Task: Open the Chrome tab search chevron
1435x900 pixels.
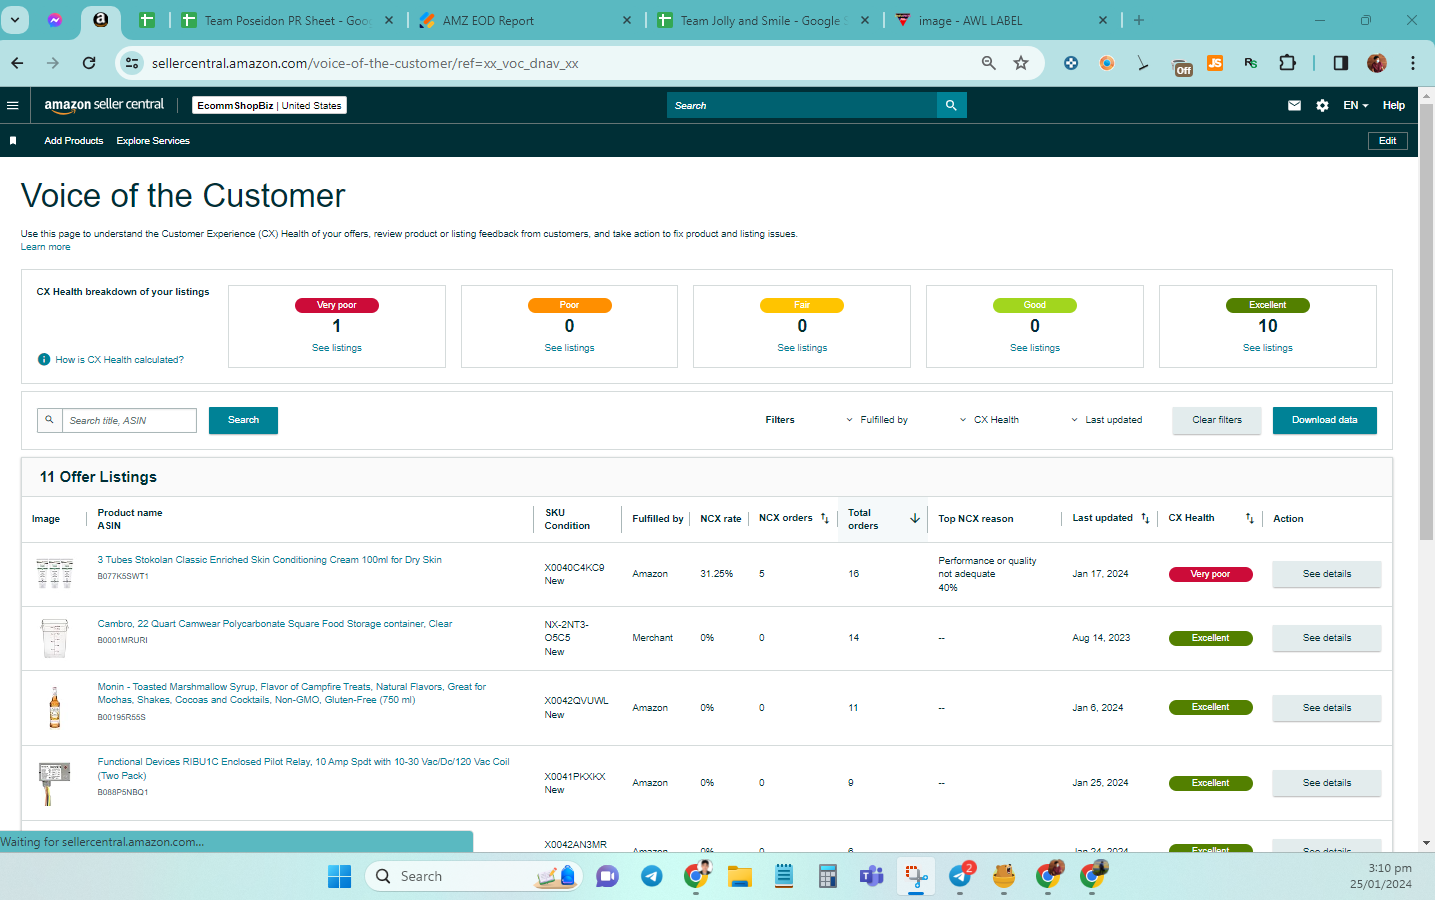Action: (15, 20)
